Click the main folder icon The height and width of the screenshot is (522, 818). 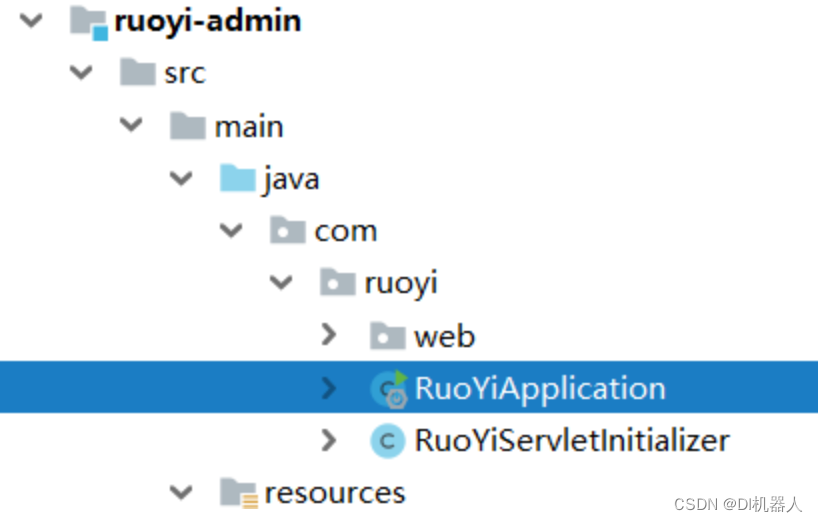tap(188, 126)
